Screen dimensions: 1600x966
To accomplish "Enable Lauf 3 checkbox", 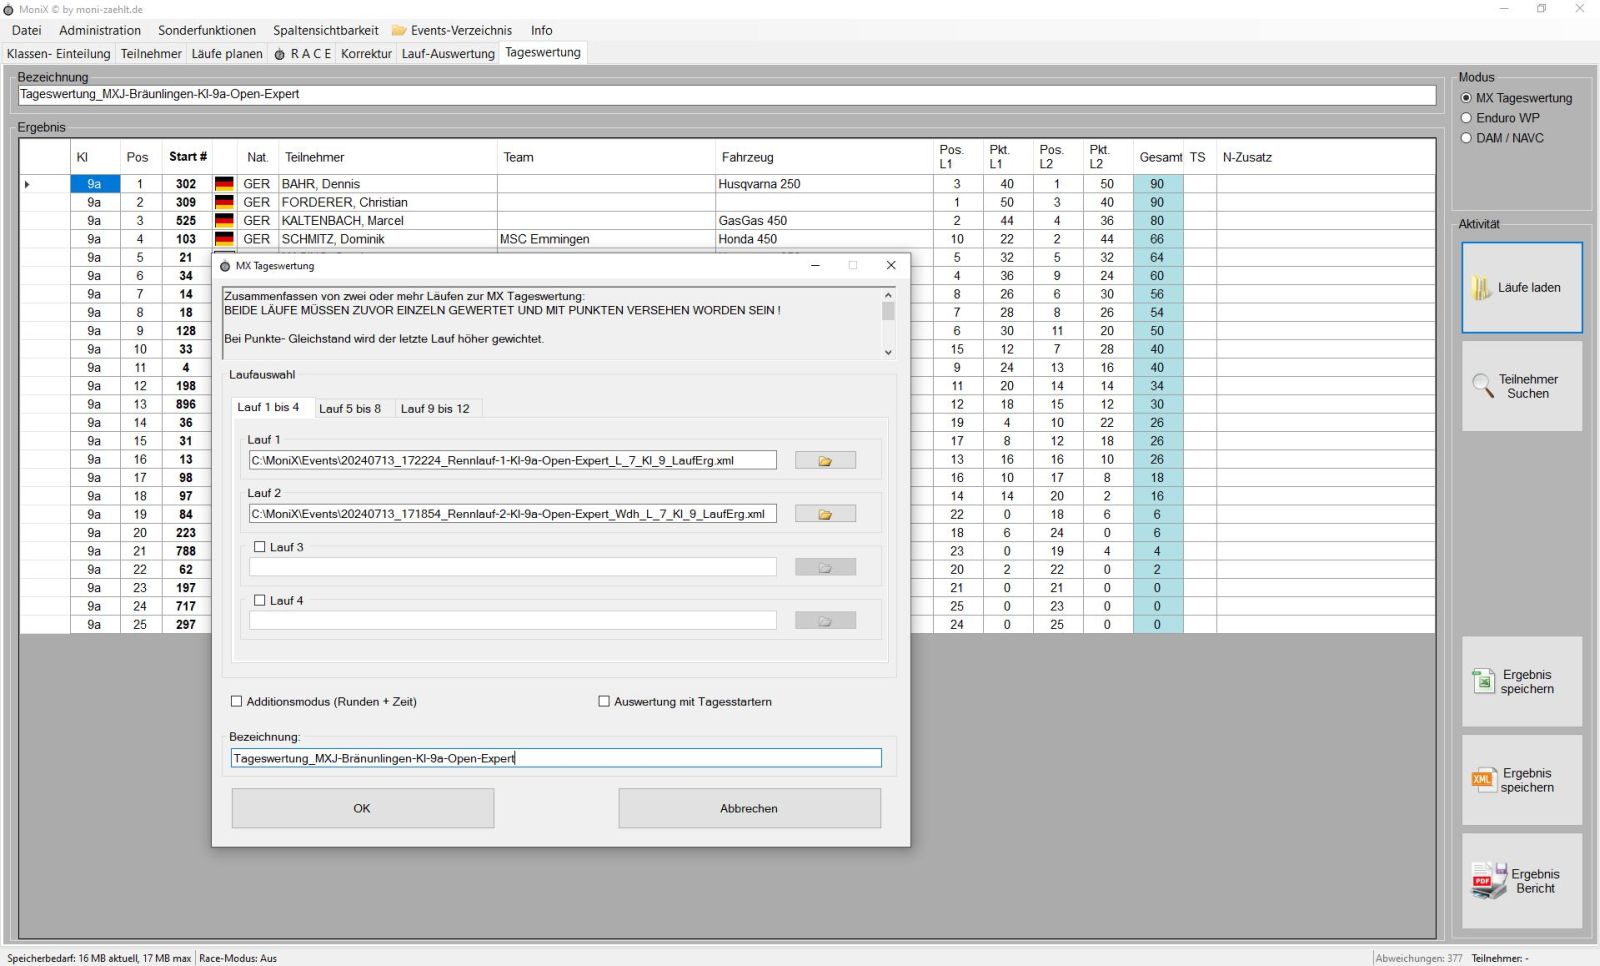I will (260, 547).
